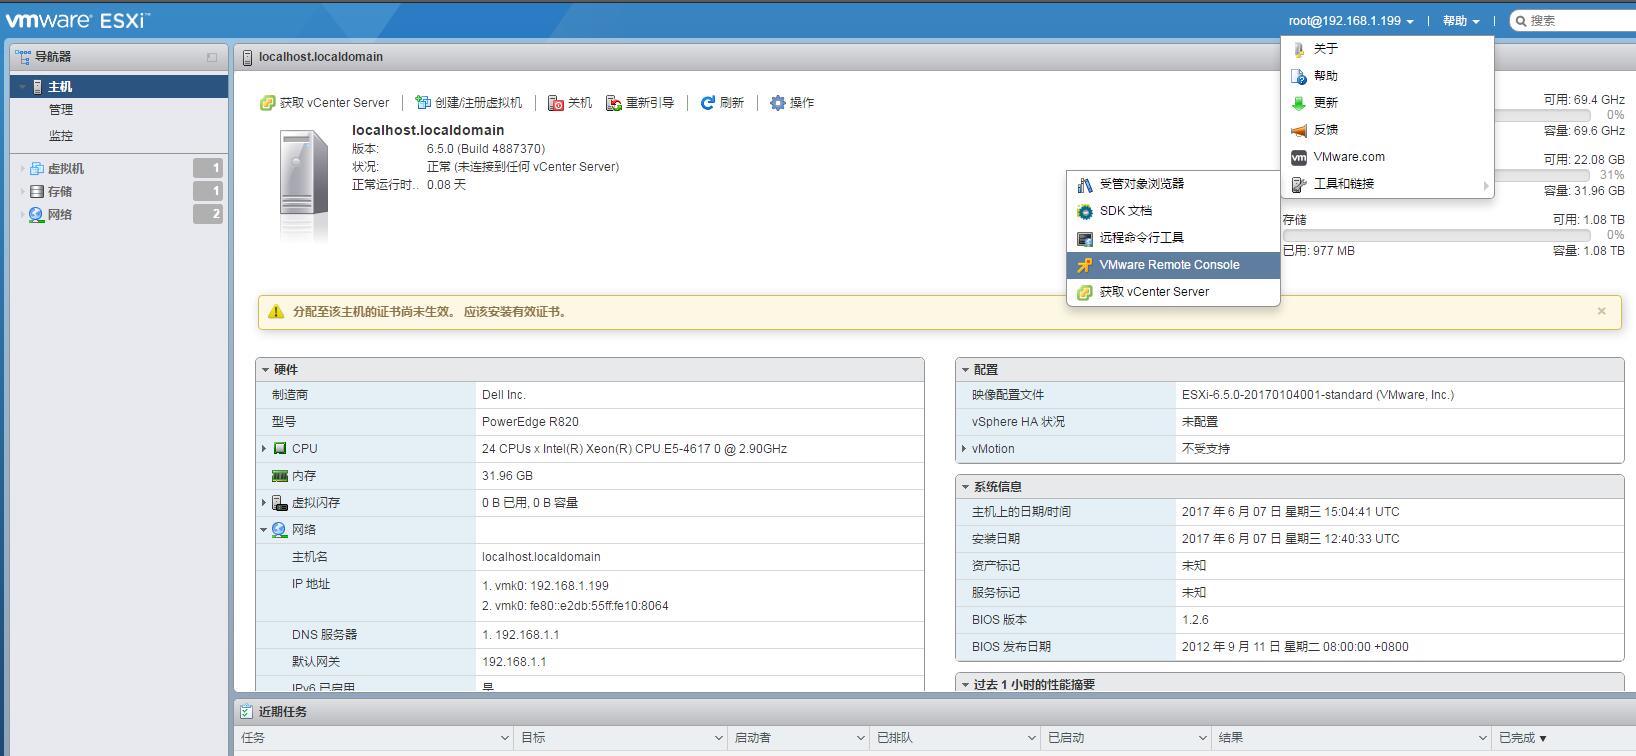The width and height of the screenshot is (1636, 756).
Task: Click the 刷新 refresh icon
Action: 708,103
